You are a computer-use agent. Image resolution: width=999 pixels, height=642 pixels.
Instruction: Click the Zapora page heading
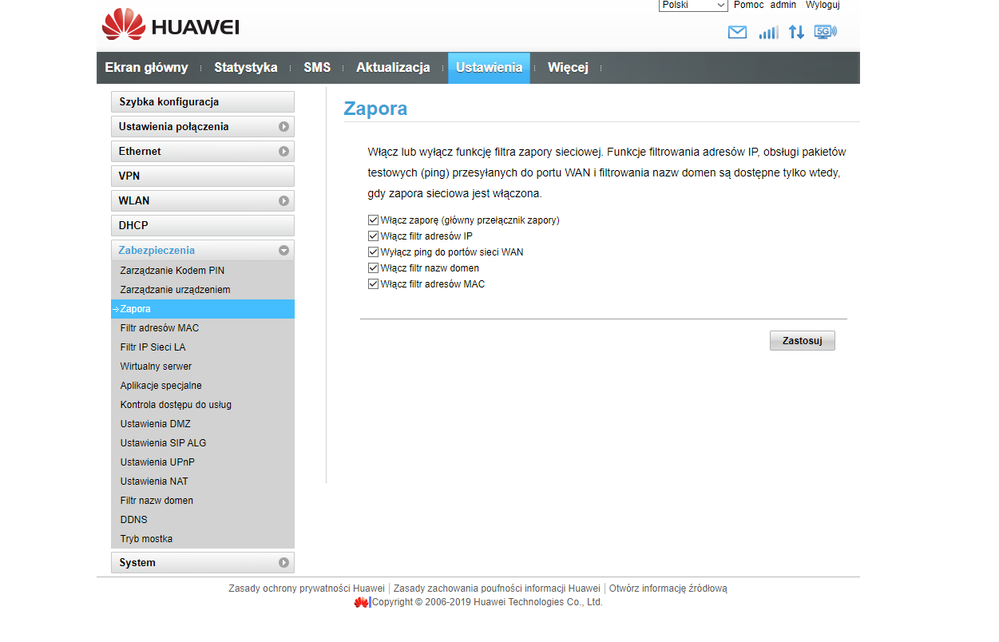point(375,109)
